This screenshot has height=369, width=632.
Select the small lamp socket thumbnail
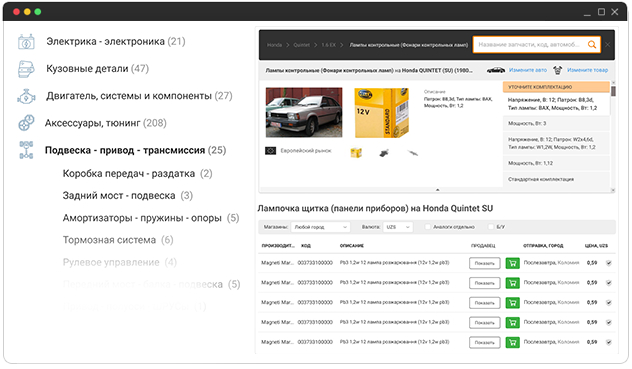click(x=384, y=153)
